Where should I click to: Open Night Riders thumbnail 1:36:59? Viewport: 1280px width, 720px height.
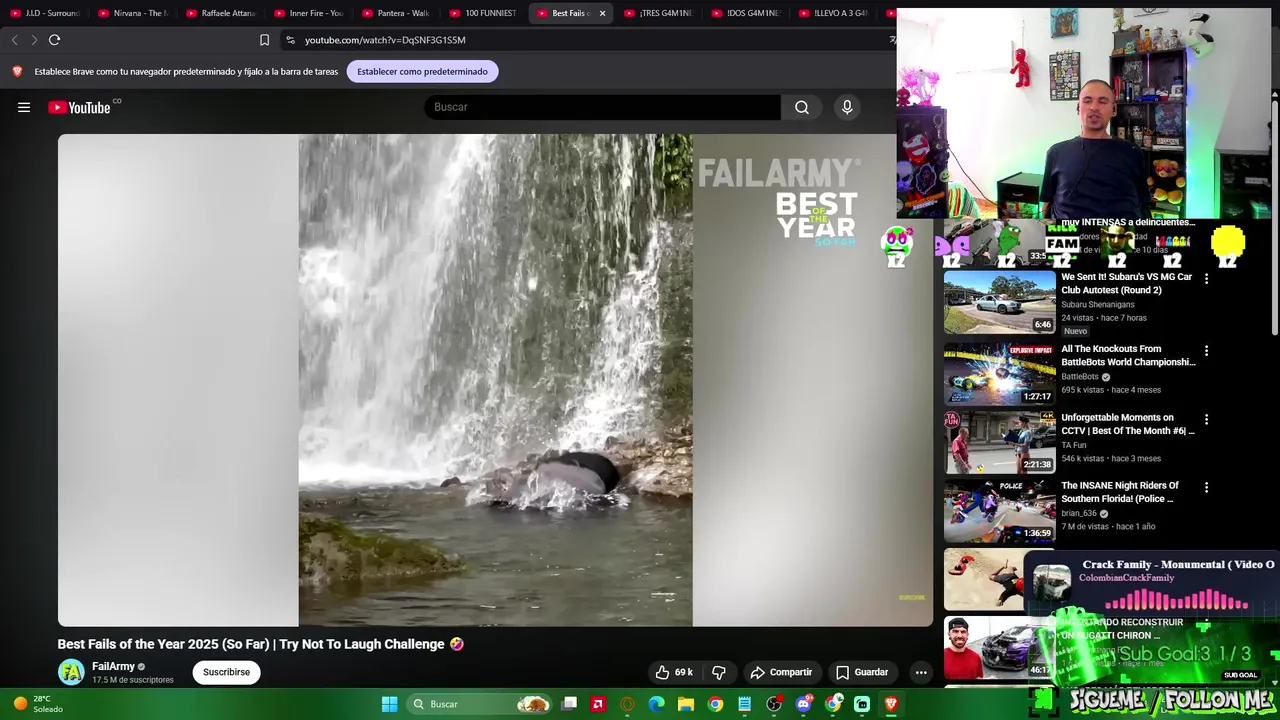999,510
